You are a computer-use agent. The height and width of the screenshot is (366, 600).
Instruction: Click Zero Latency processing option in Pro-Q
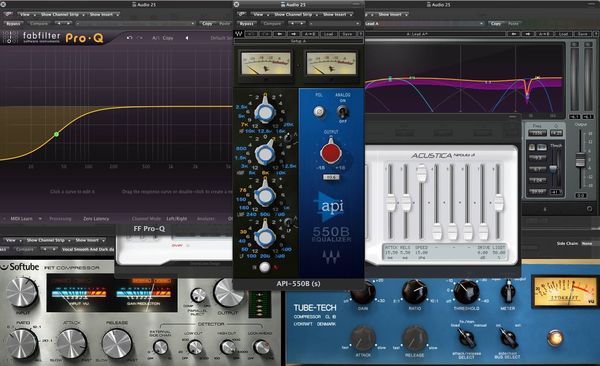pyautogui.click(x=96, y=219)
